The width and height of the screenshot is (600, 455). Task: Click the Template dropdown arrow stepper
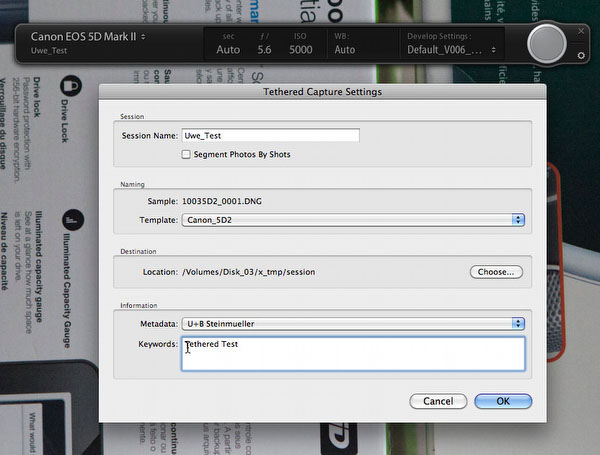click(x=518, y=219)
